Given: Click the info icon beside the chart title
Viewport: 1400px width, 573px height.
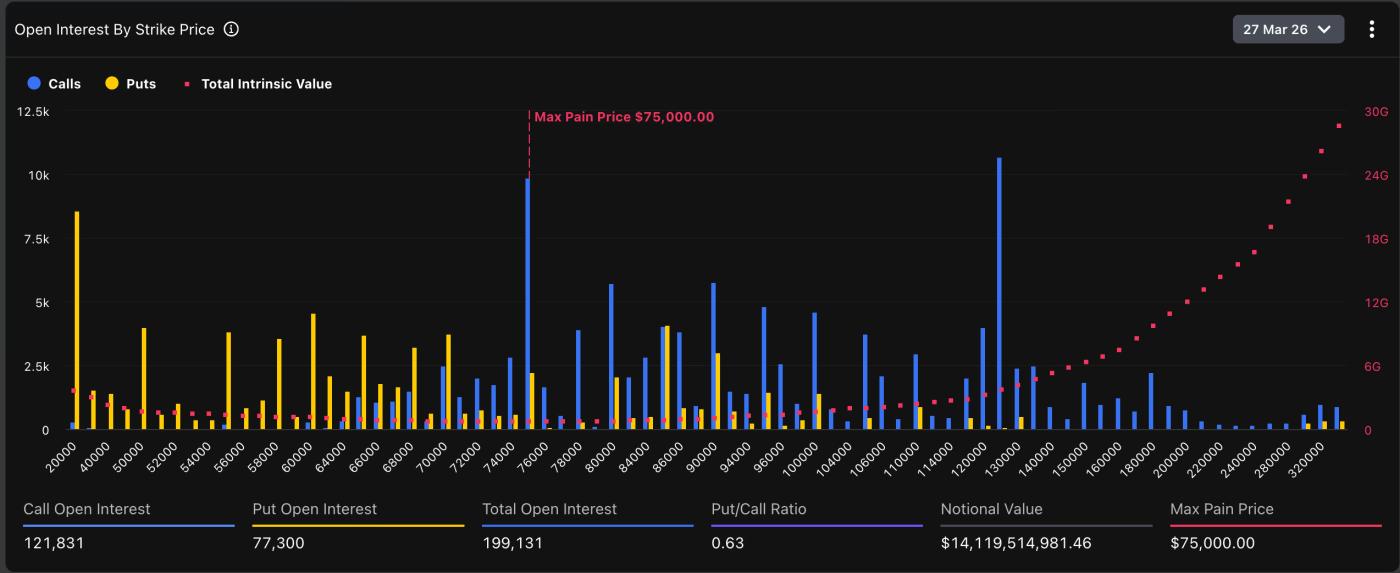Looking at the screenshot, I should click(231, 30).
